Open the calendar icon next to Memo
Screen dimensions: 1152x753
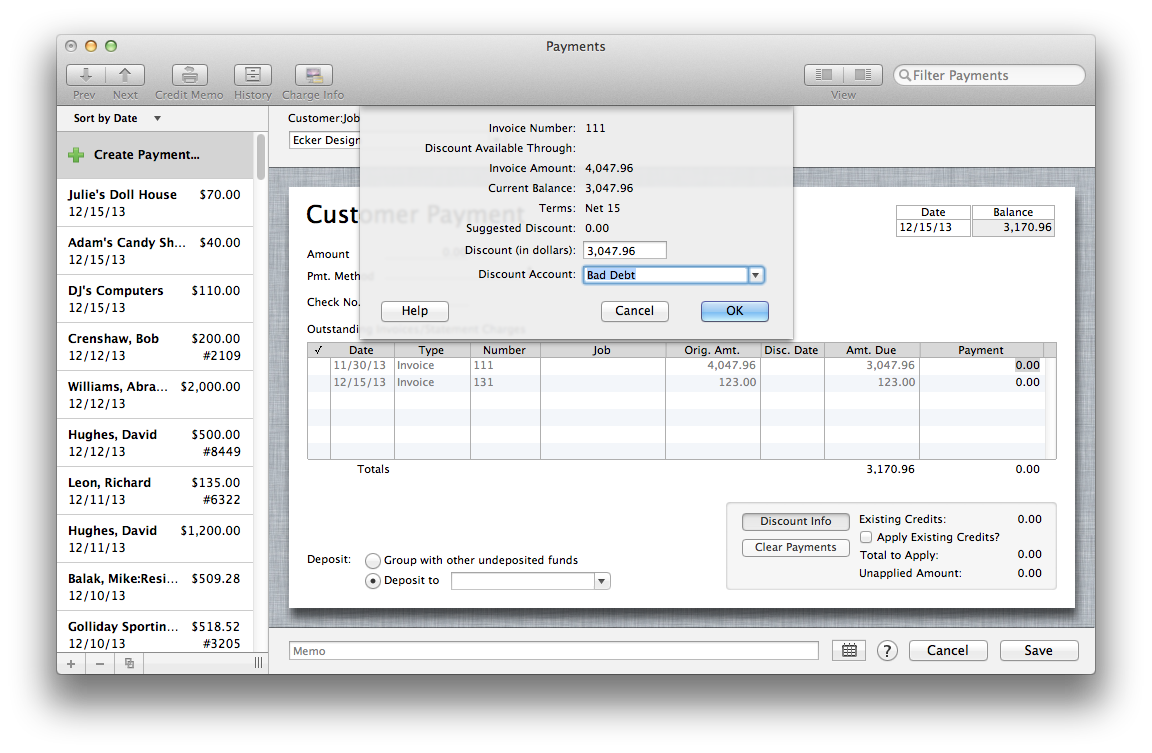[x=849, y=650]
